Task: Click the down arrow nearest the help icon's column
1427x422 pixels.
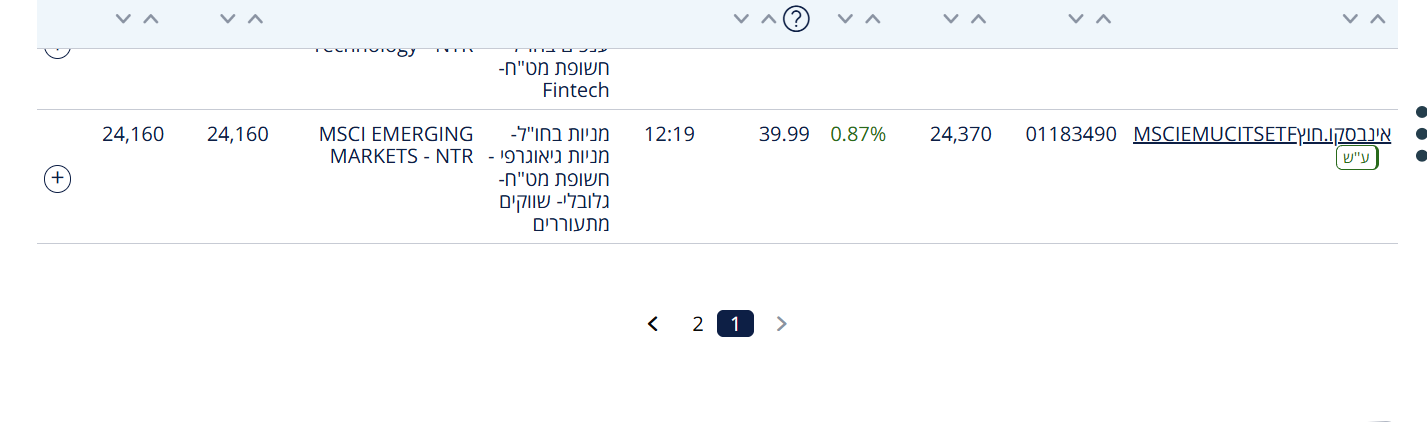Action: click(741, 19)
